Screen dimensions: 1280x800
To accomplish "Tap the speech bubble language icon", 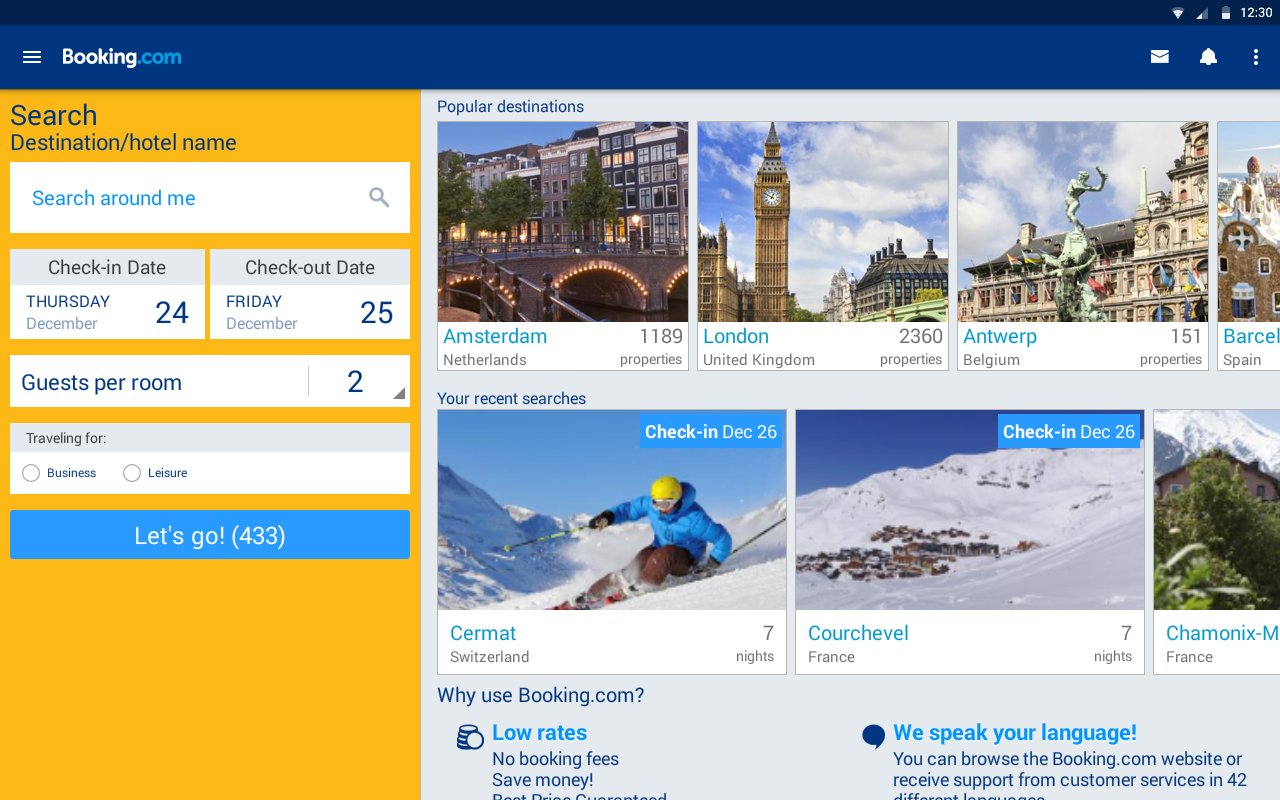I will pyautogui.click(x=873, y=737).
